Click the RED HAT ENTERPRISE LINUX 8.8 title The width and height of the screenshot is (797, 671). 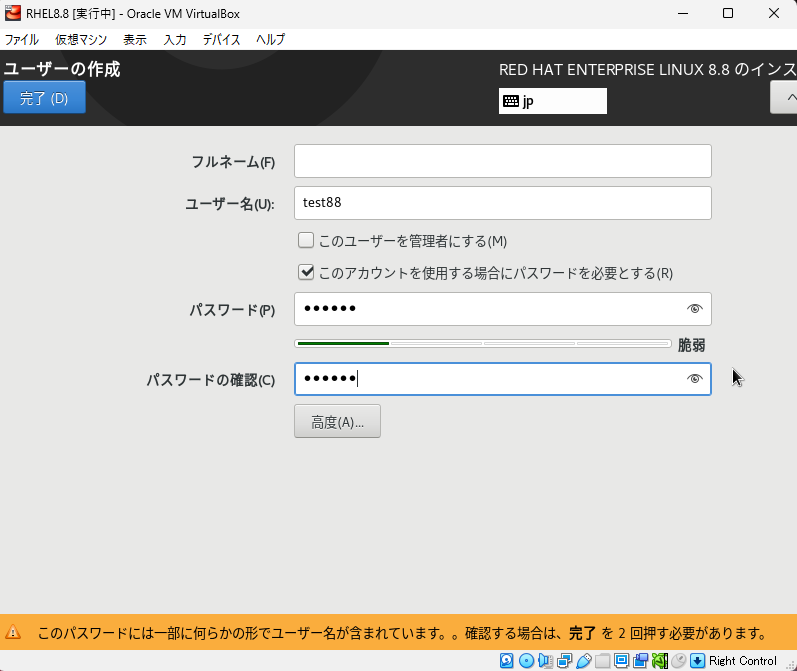pos(648,70)
